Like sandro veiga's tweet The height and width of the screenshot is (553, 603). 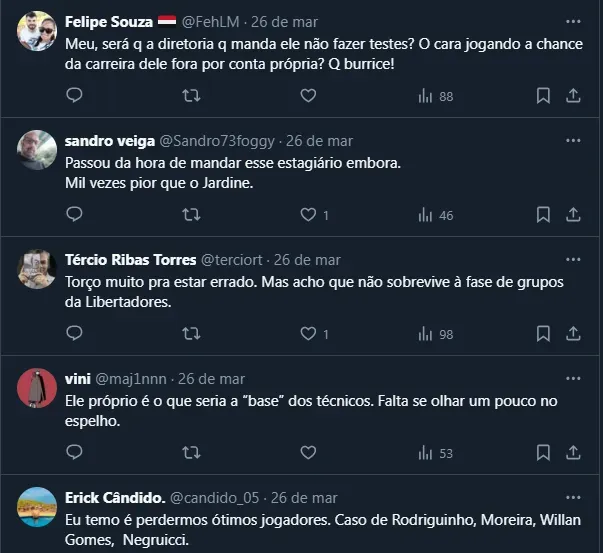point(308,215)
